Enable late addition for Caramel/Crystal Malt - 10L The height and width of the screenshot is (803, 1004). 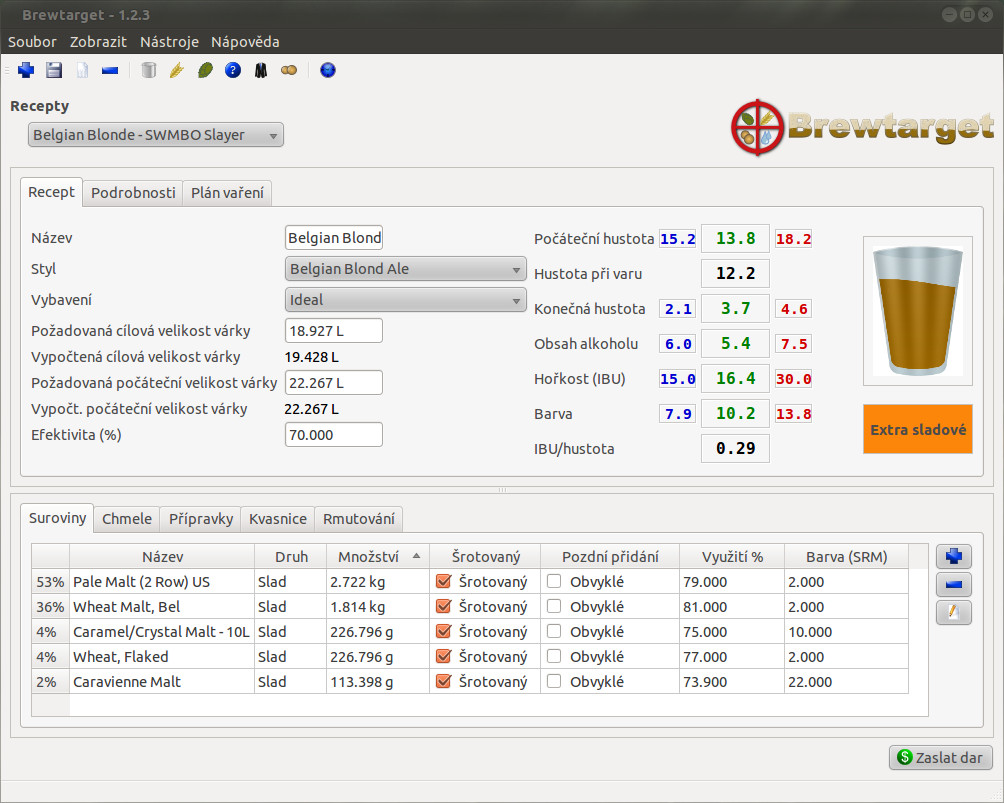click(554, 631)
